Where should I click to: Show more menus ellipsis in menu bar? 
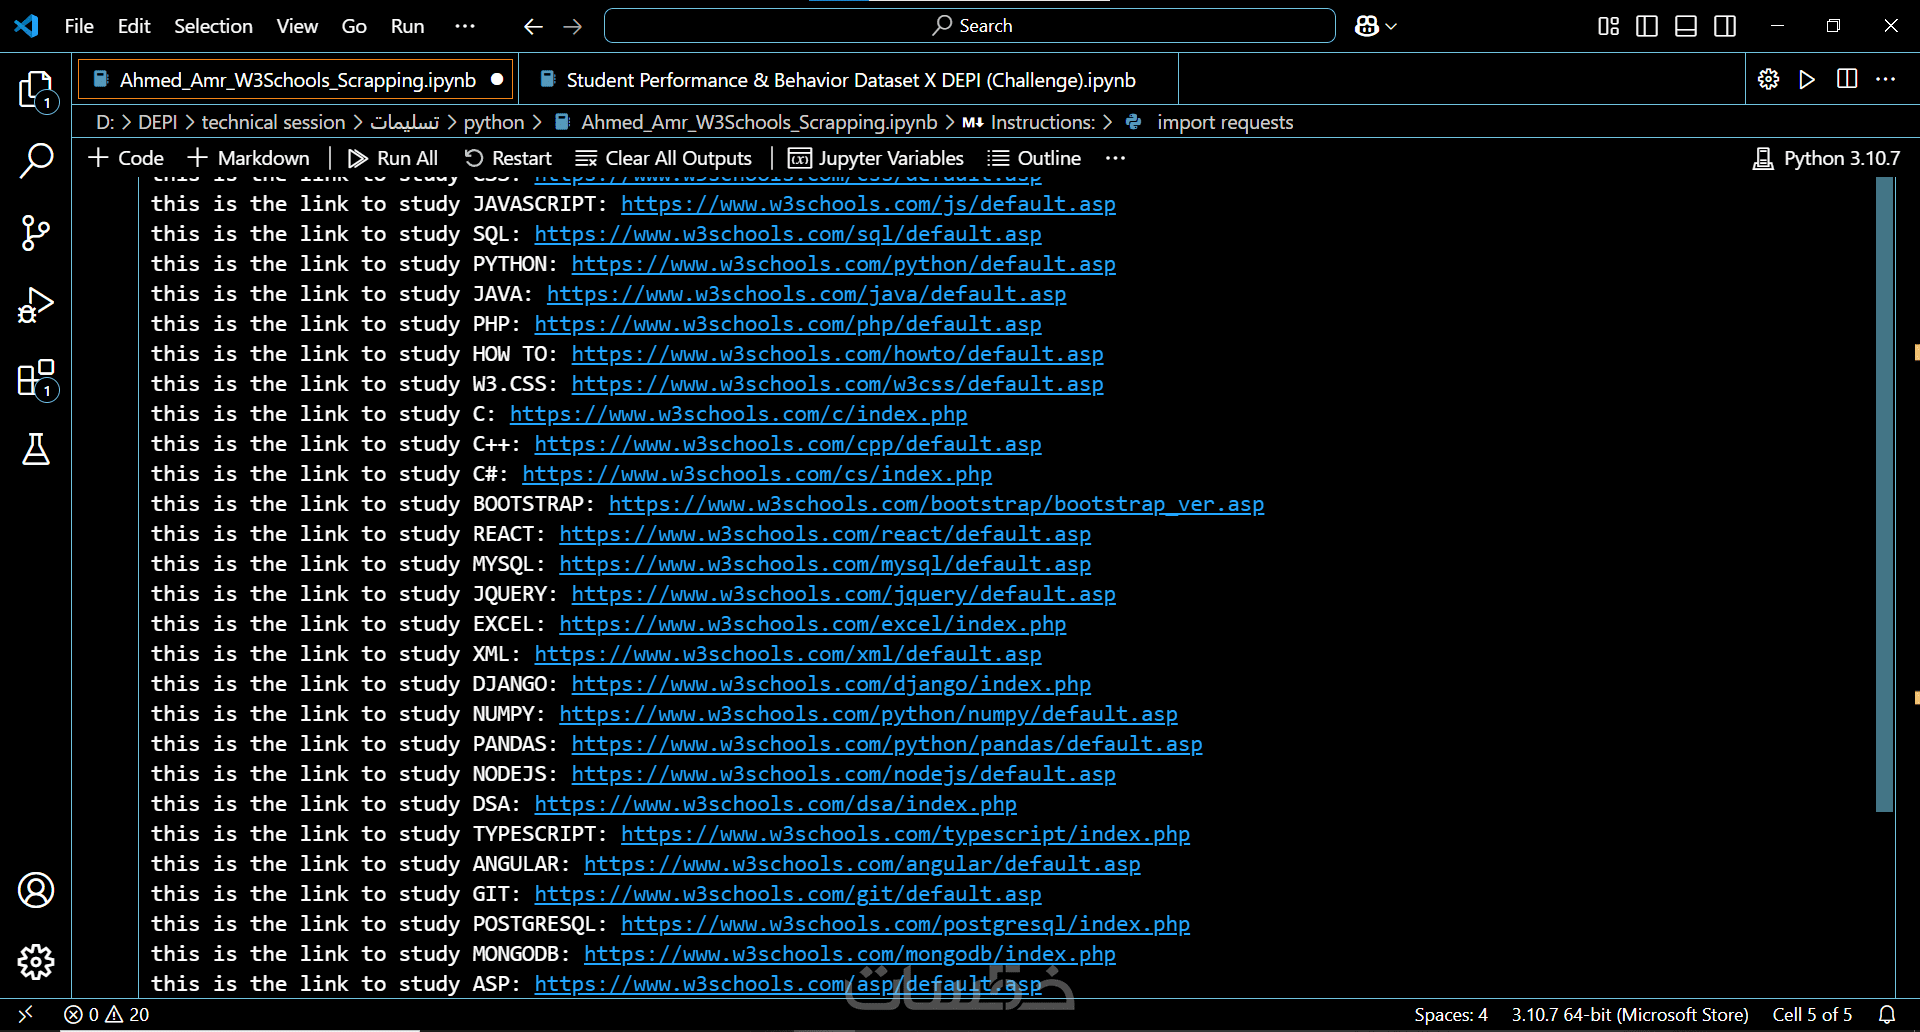465,26
